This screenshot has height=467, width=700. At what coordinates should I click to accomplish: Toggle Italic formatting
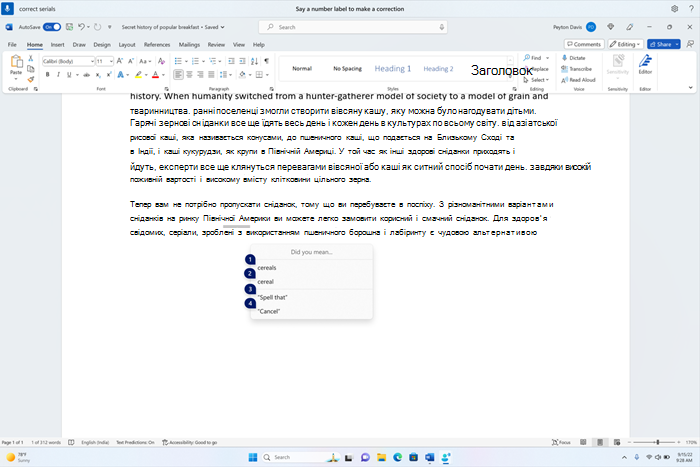coord(58,75)
